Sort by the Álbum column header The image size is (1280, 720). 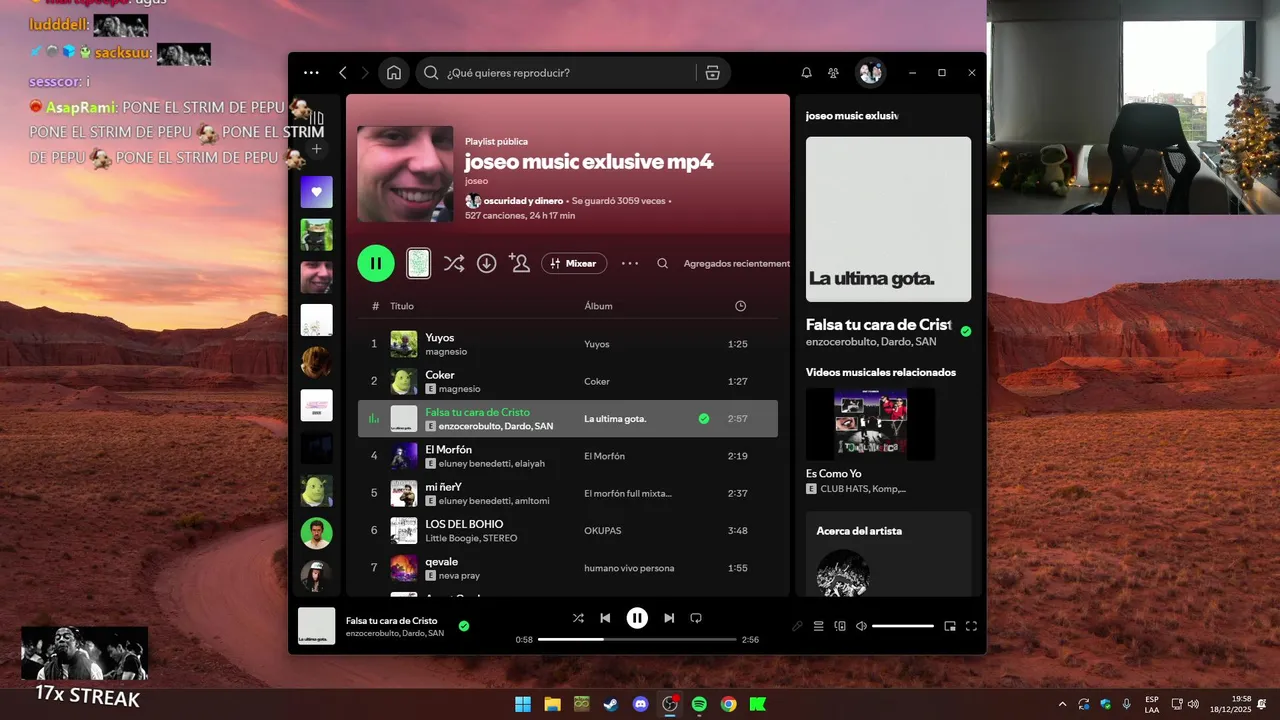pos(598,306)
